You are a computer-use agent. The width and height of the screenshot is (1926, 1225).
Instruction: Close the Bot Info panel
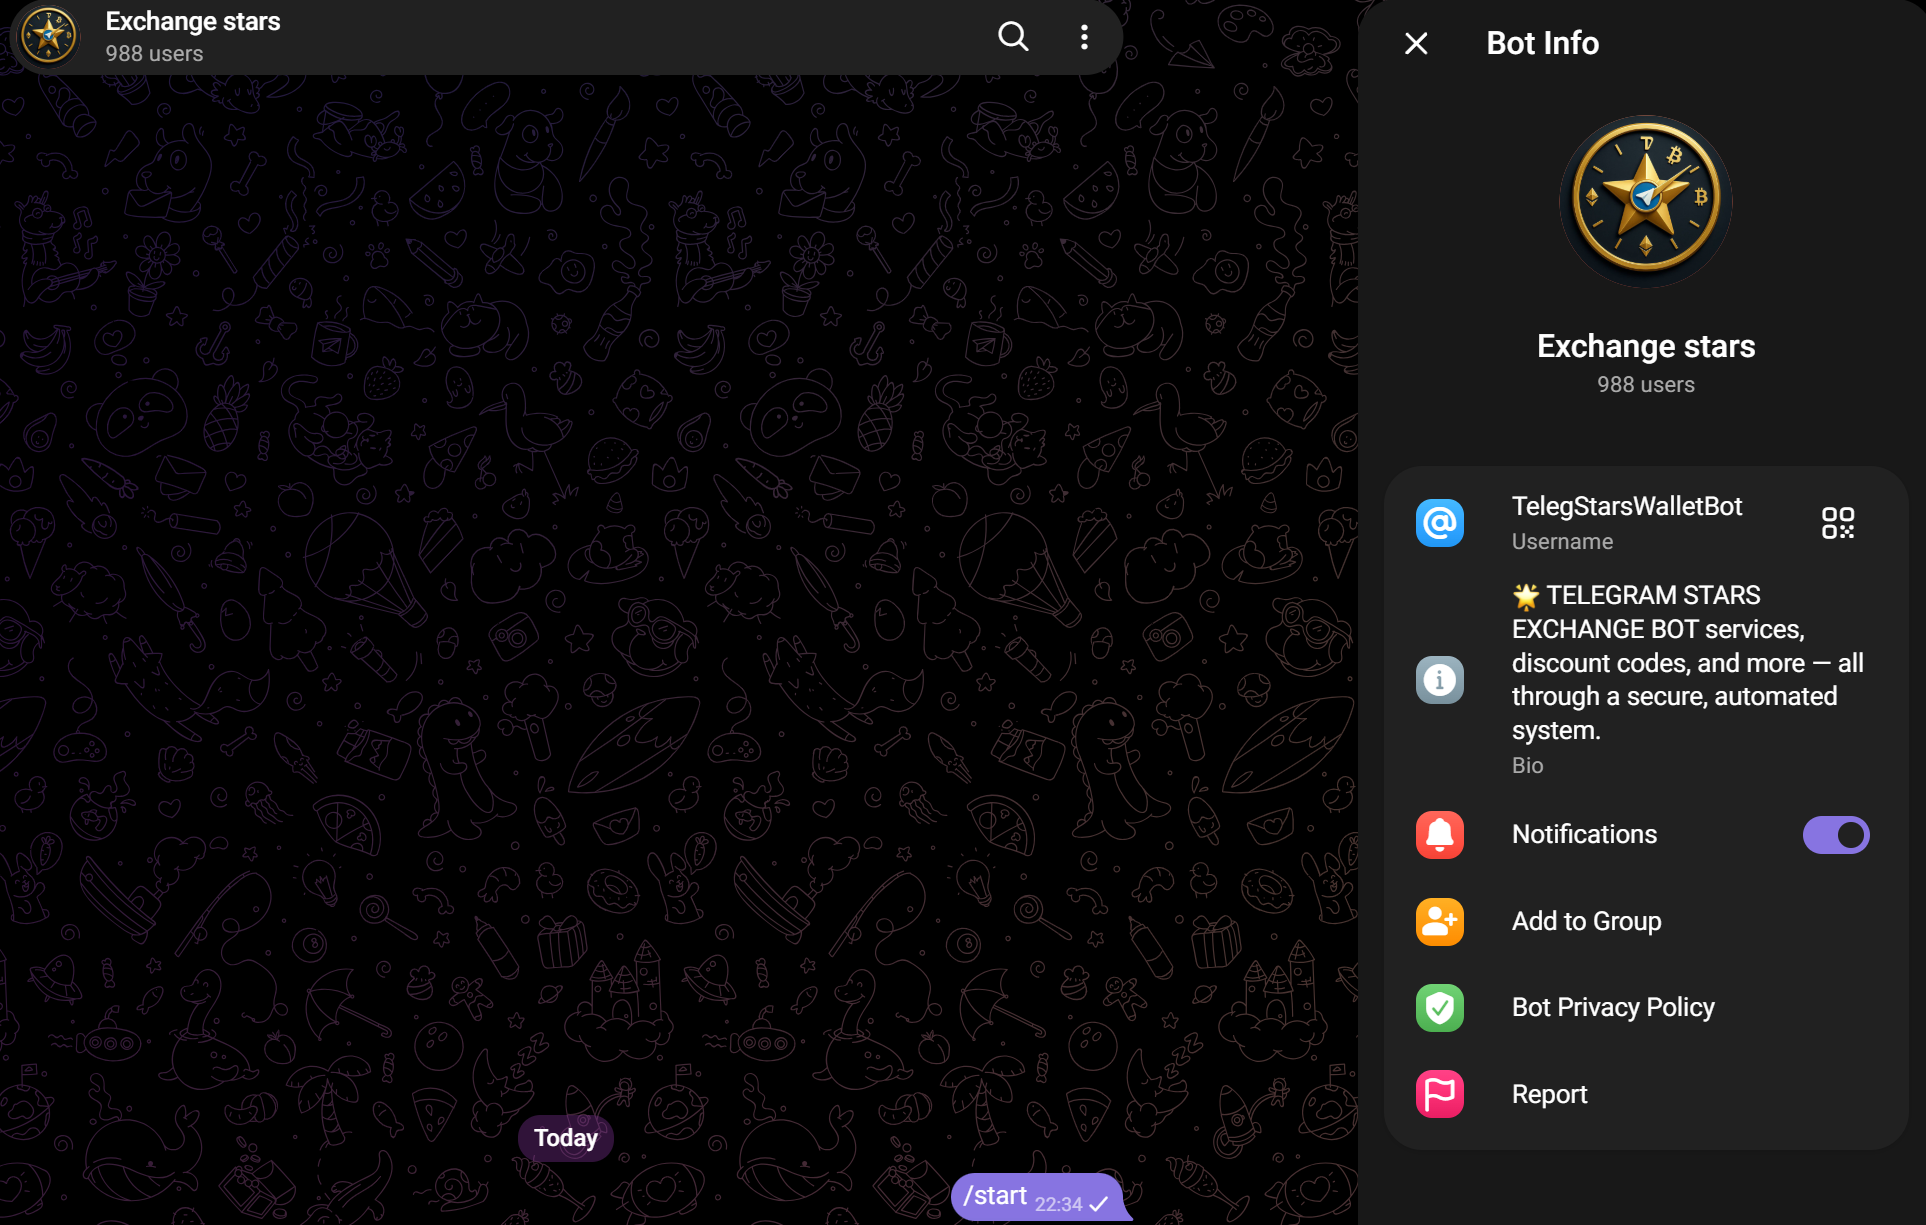click(1416, 43)
